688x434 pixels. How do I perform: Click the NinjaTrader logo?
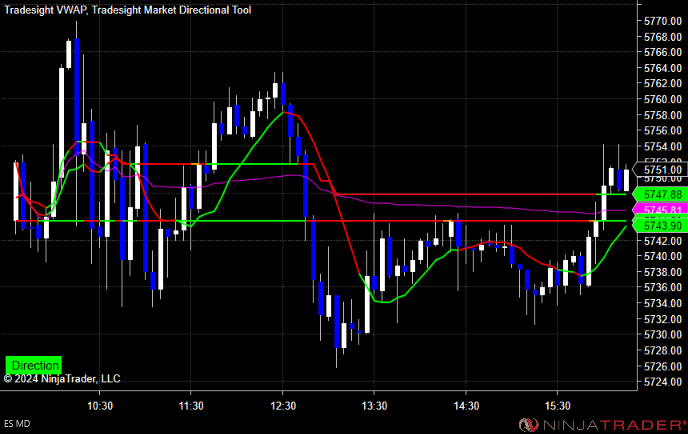tap(602, 424)
